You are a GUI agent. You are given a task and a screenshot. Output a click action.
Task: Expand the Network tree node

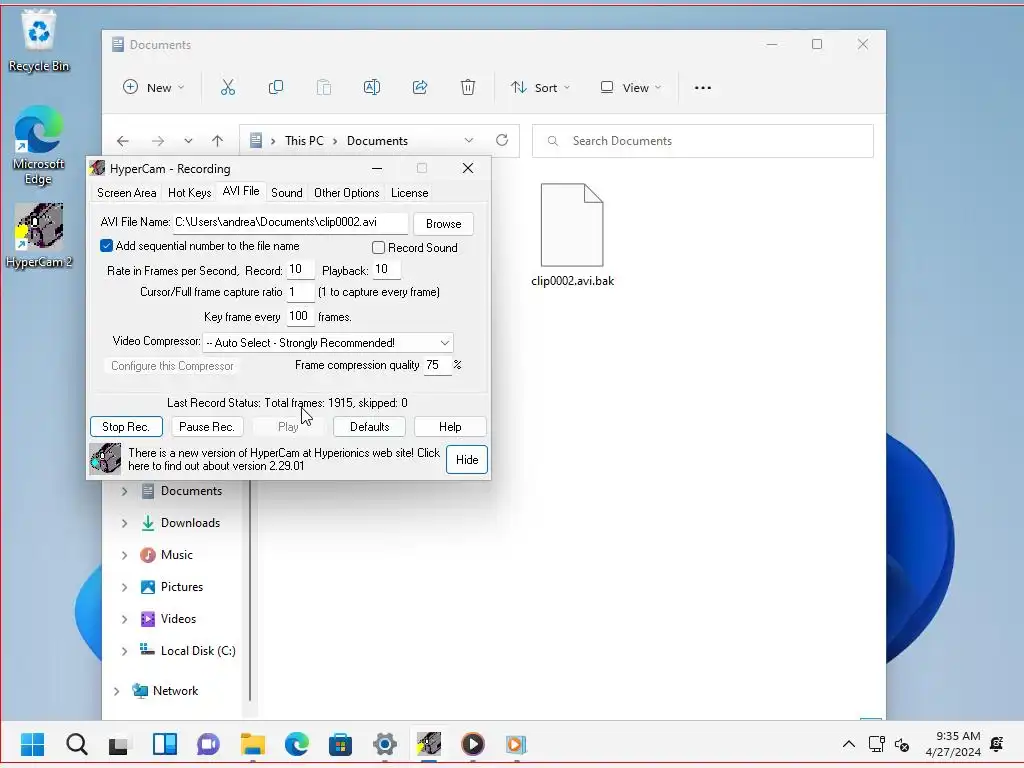116,691
